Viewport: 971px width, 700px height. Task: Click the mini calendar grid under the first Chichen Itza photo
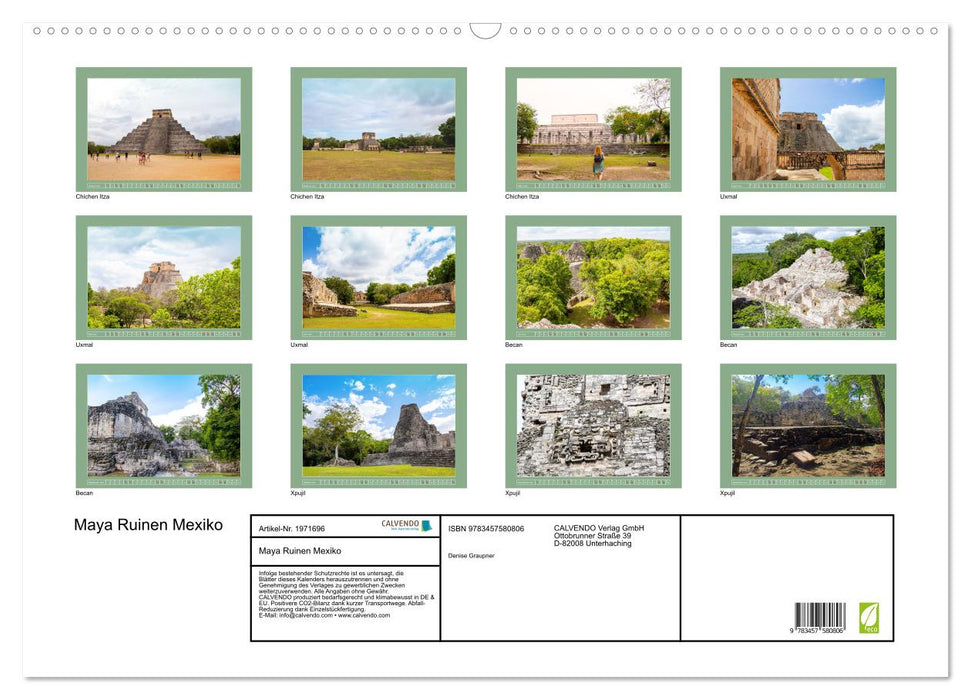[x=163, y=184]
